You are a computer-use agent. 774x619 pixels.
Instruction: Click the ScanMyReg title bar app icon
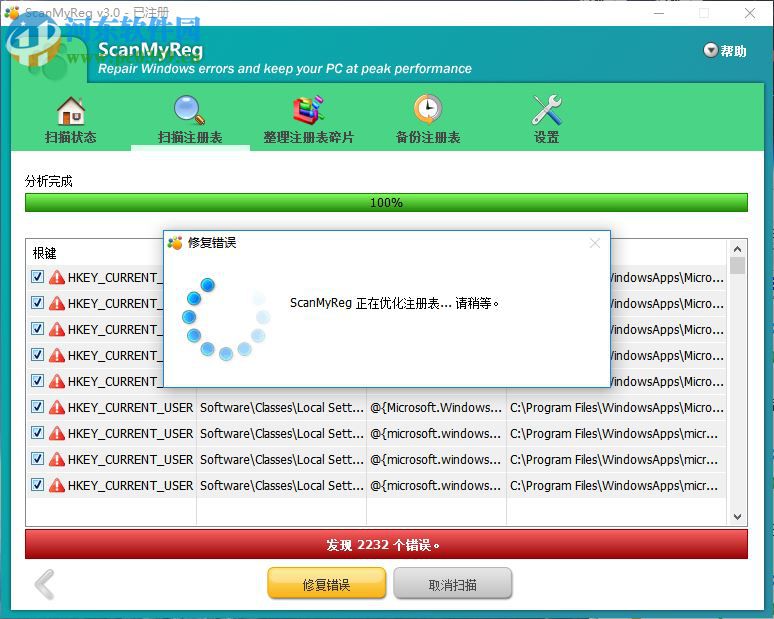pyautogui.click(x=11, y=12)
